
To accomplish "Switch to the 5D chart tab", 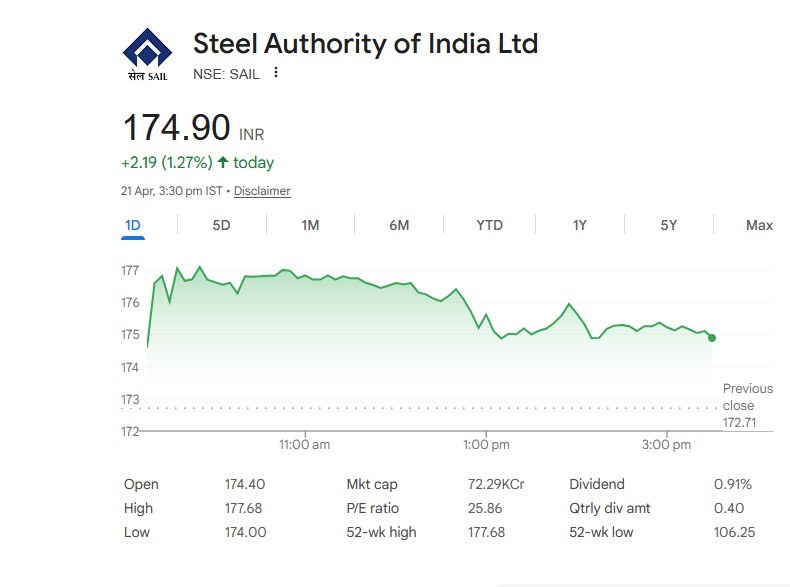I will pos(221,225).
